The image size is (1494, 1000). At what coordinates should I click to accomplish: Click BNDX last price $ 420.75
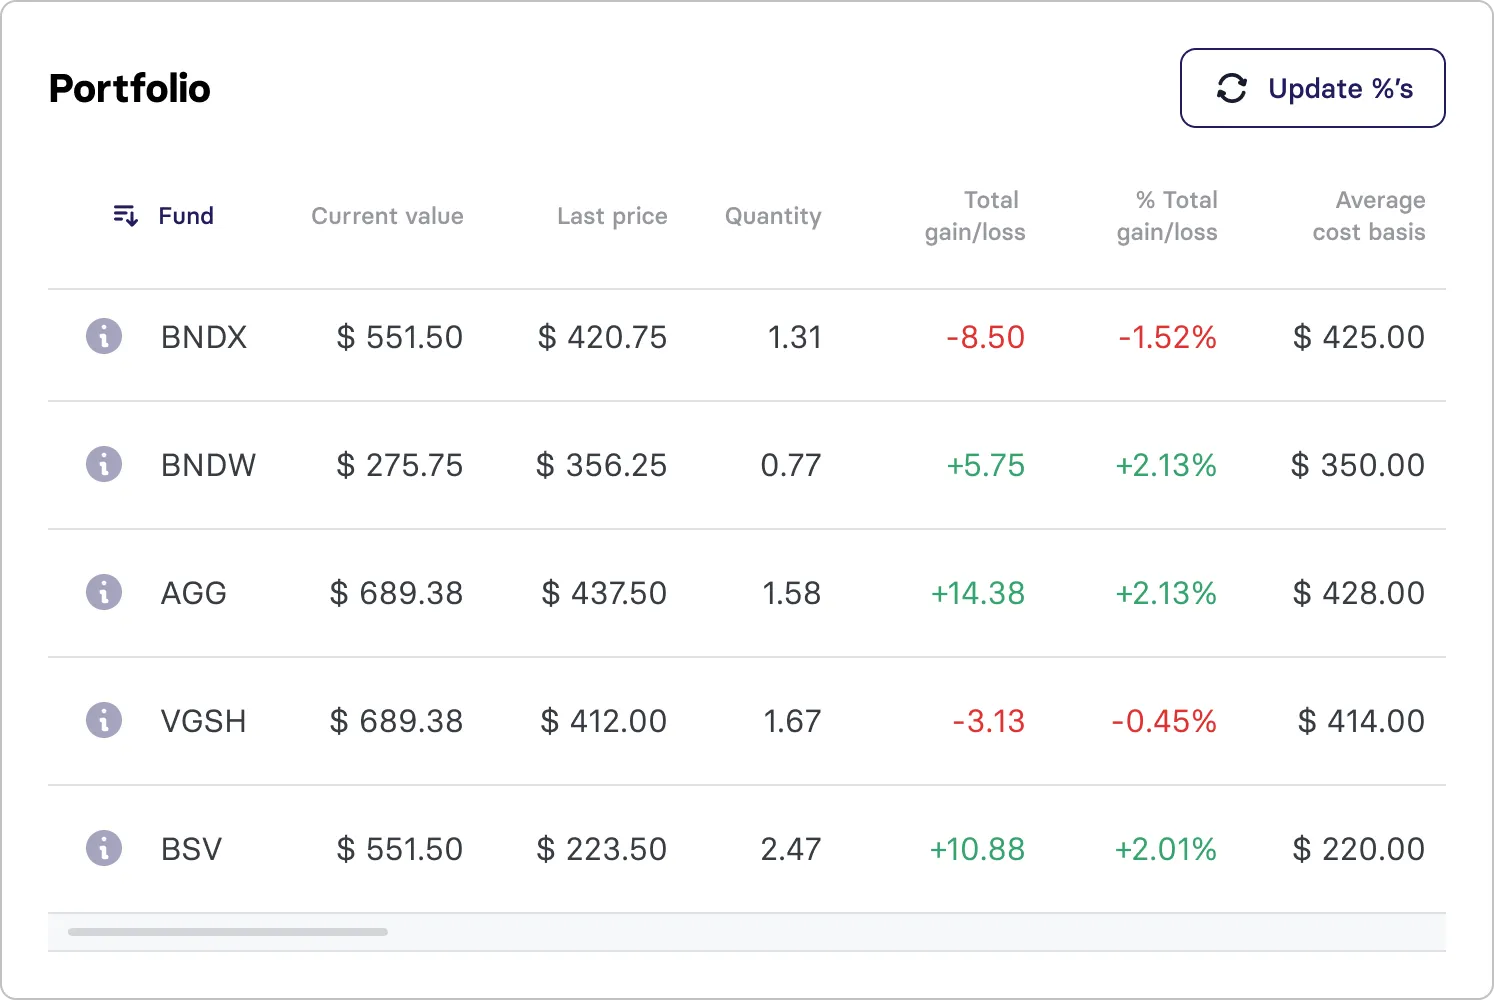tap(602, 337)
